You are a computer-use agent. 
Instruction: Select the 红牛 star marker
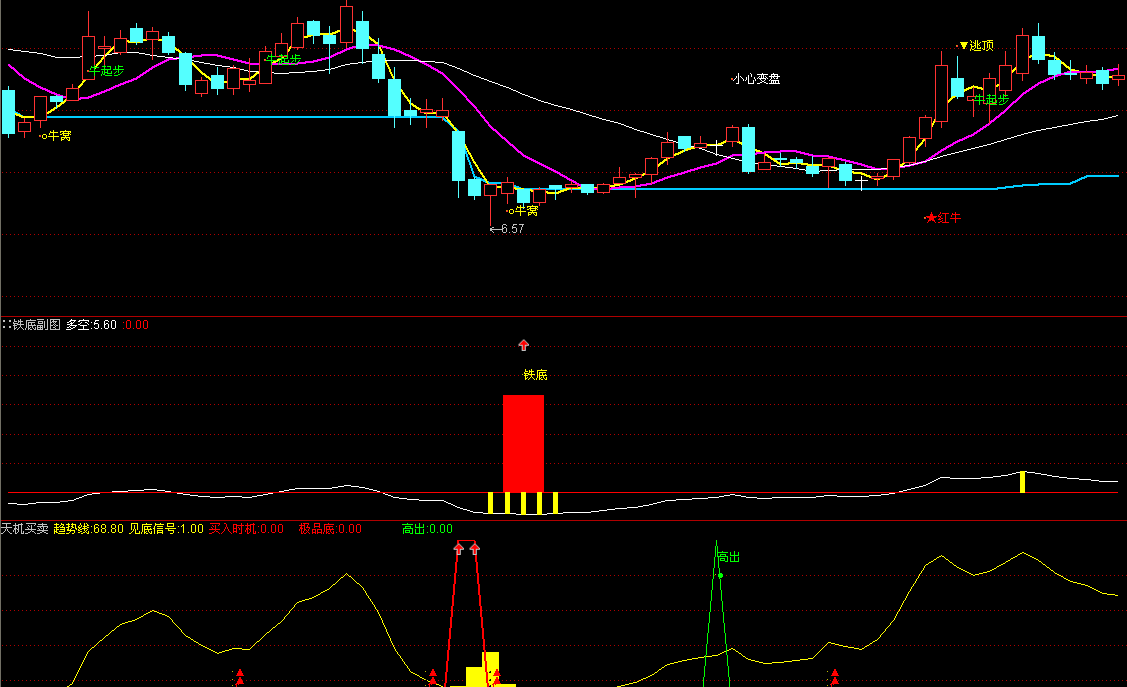click(943, 218)
